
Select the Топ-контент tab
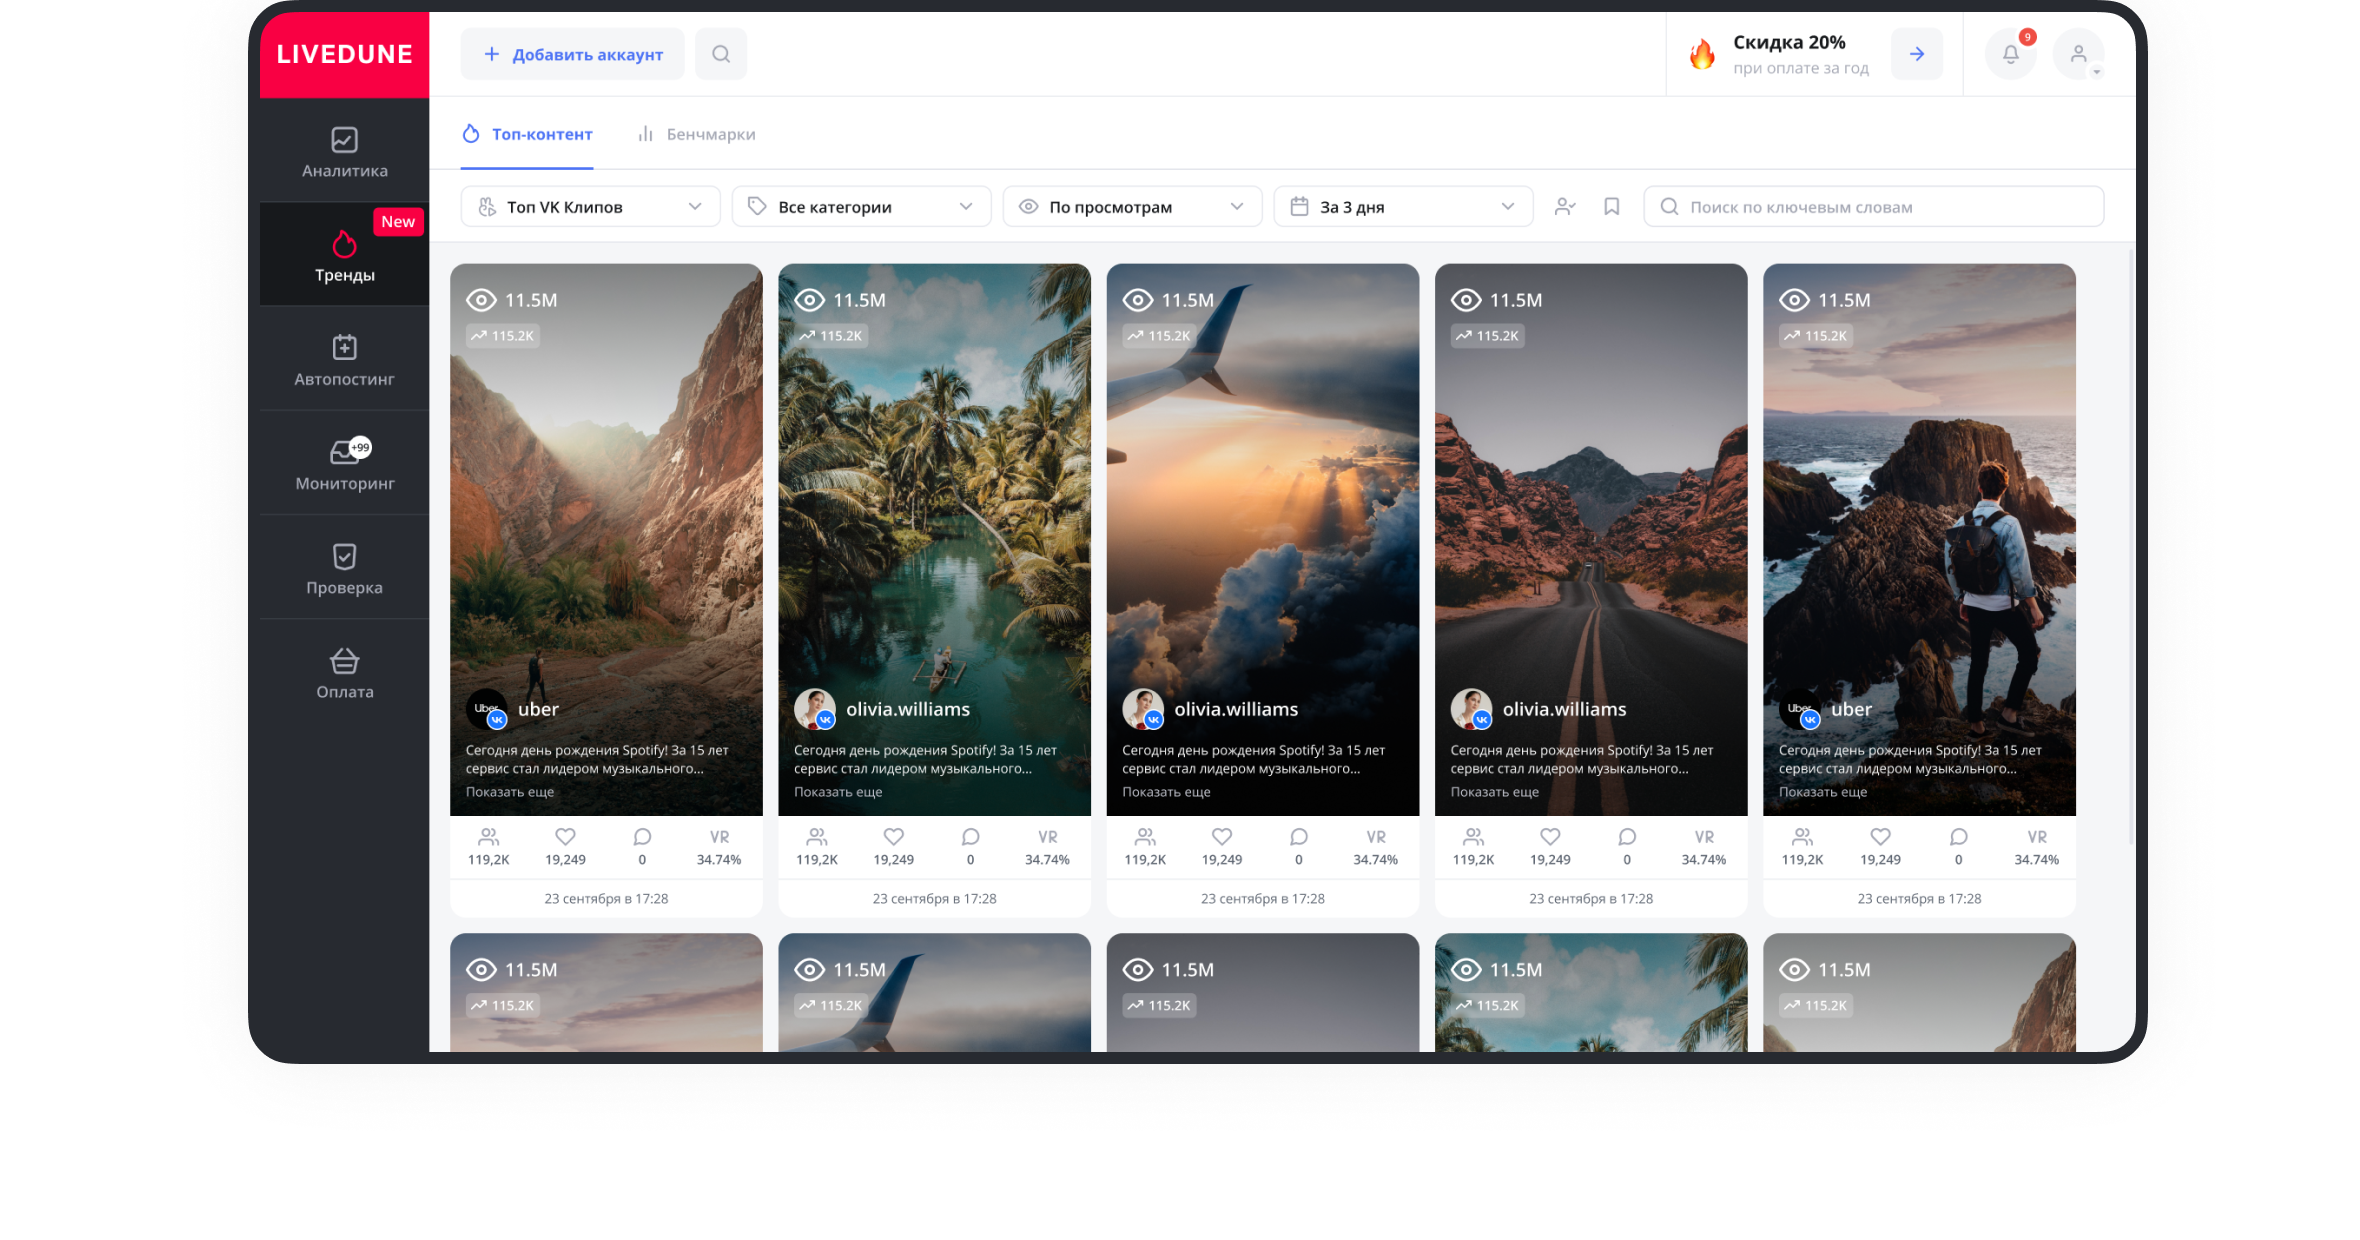[527, 134]
